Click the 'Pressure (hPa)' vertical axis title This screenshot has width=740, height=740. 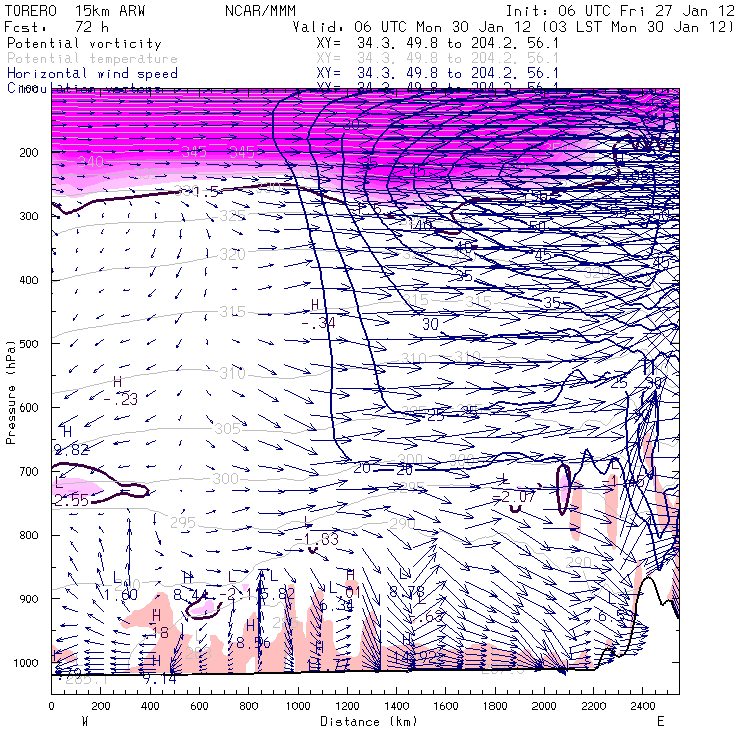[11, 392]
